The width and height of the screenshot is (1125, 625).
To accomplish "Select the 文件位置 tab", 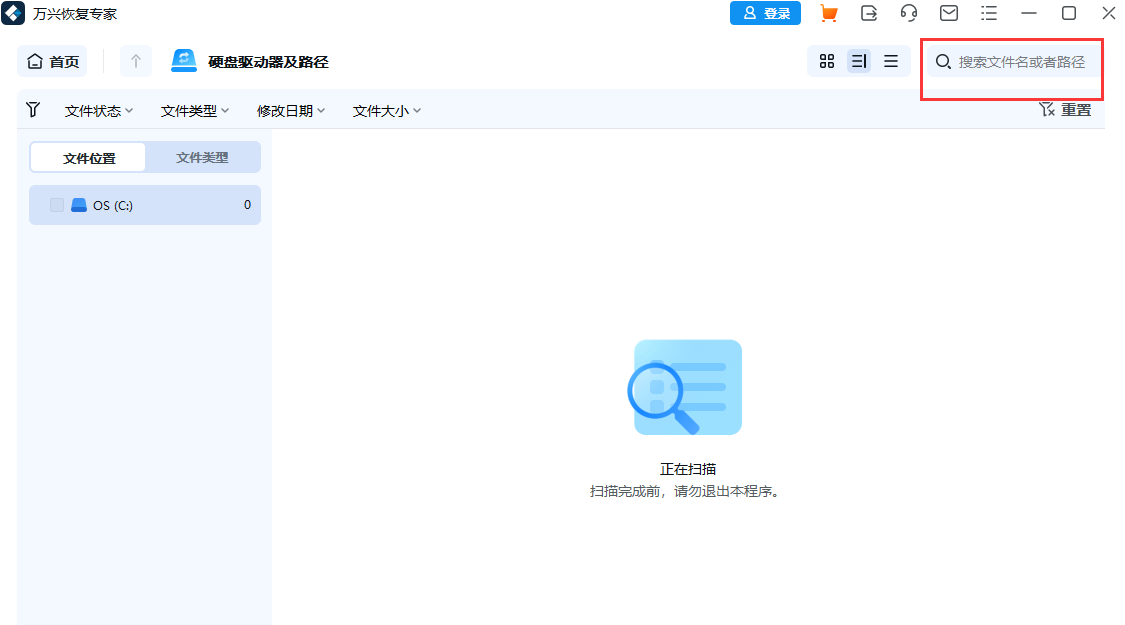I will [88, 157].
